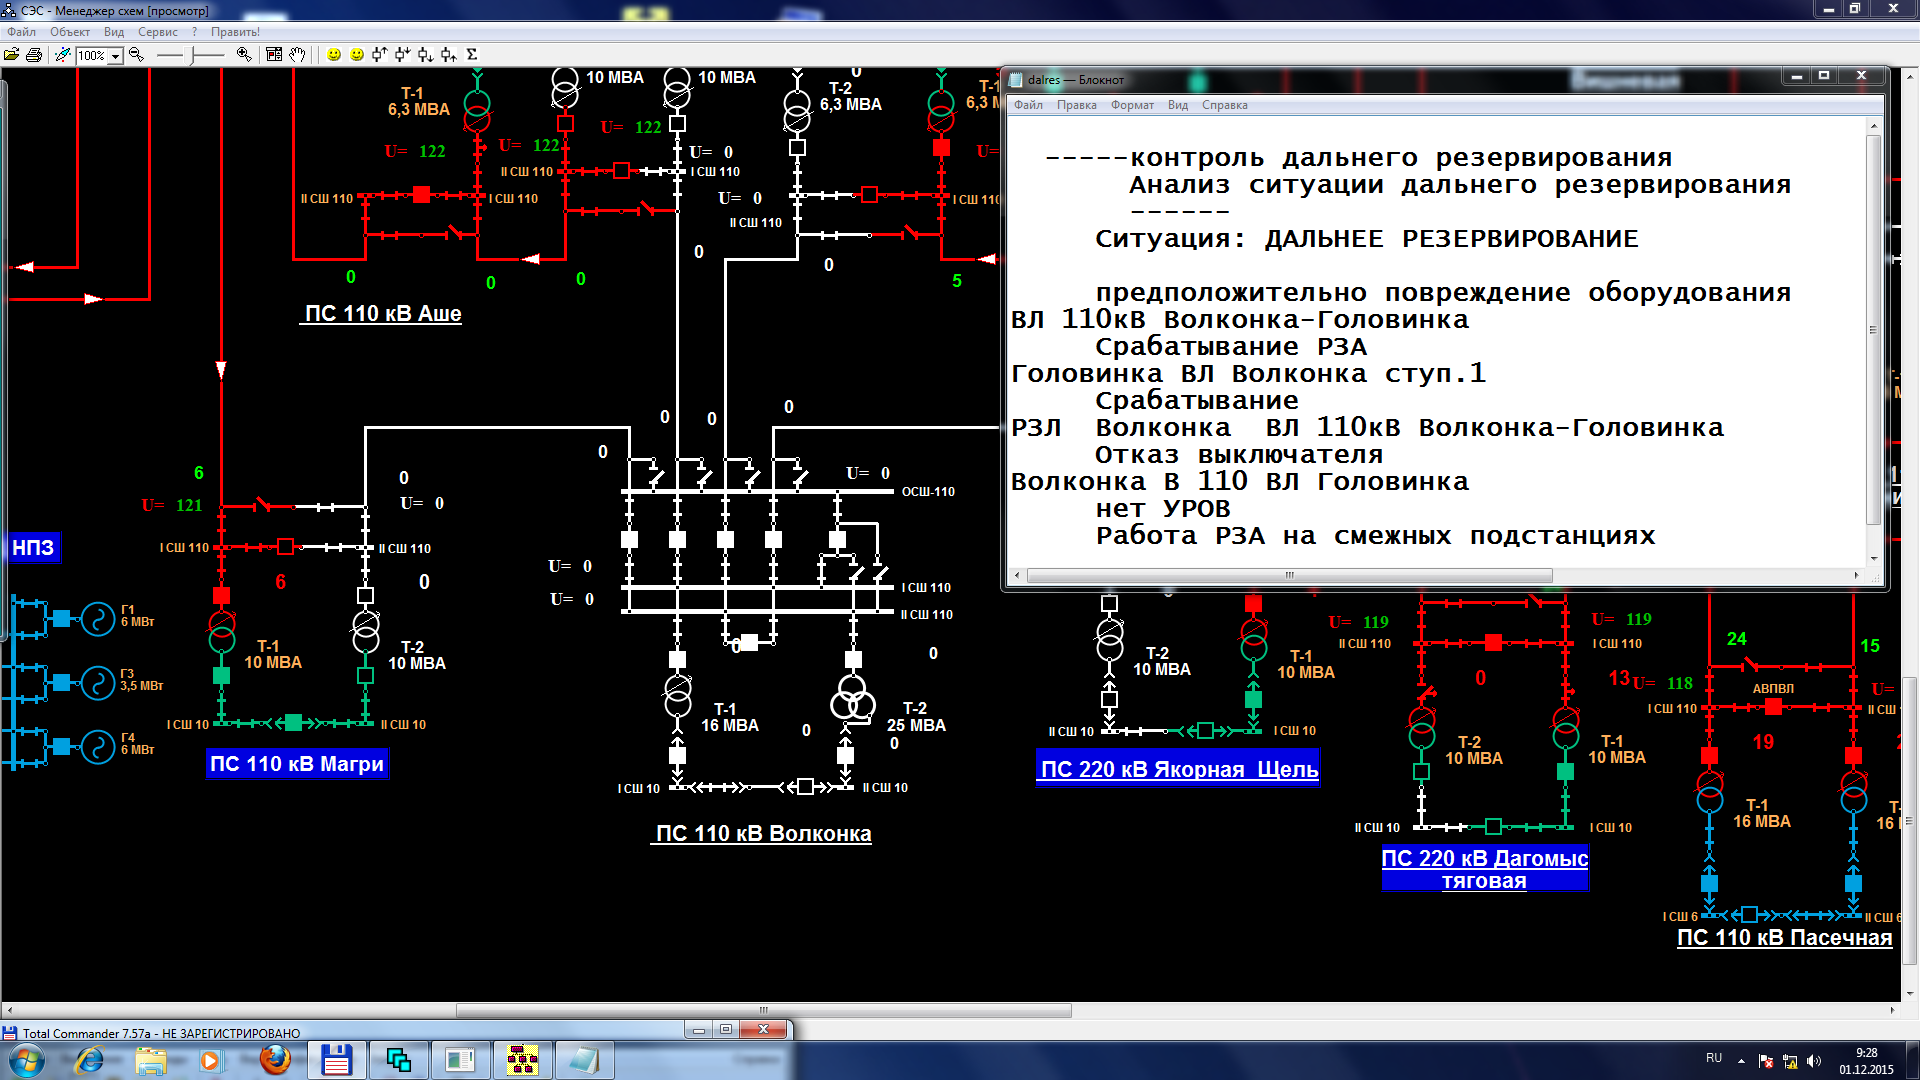Click the Sigma summation toolbar icon
This screenshot has width=1920, height=1080.
tap(472, 55)
